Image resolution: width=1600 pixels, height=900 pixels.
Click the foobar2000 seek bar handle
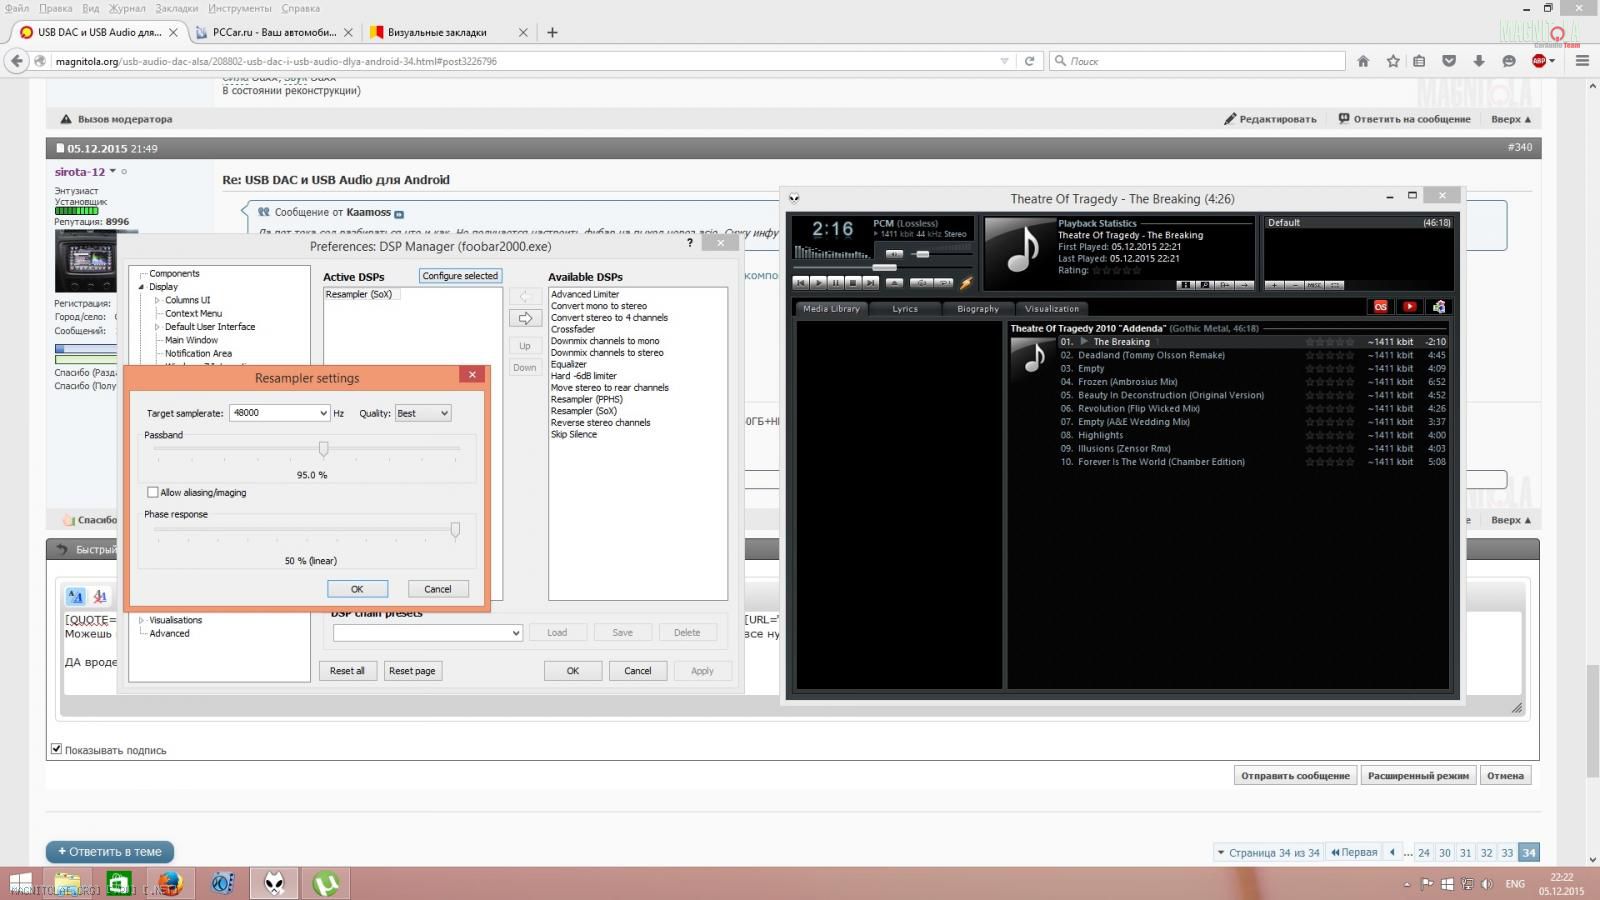884,267
